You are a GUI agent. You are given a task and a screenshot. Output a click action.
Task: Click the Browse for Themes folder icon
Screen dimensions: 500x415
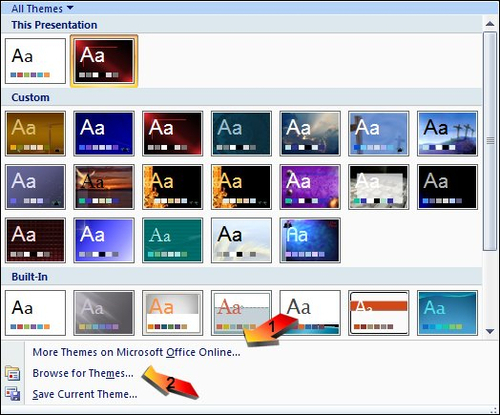click(13, 373)
